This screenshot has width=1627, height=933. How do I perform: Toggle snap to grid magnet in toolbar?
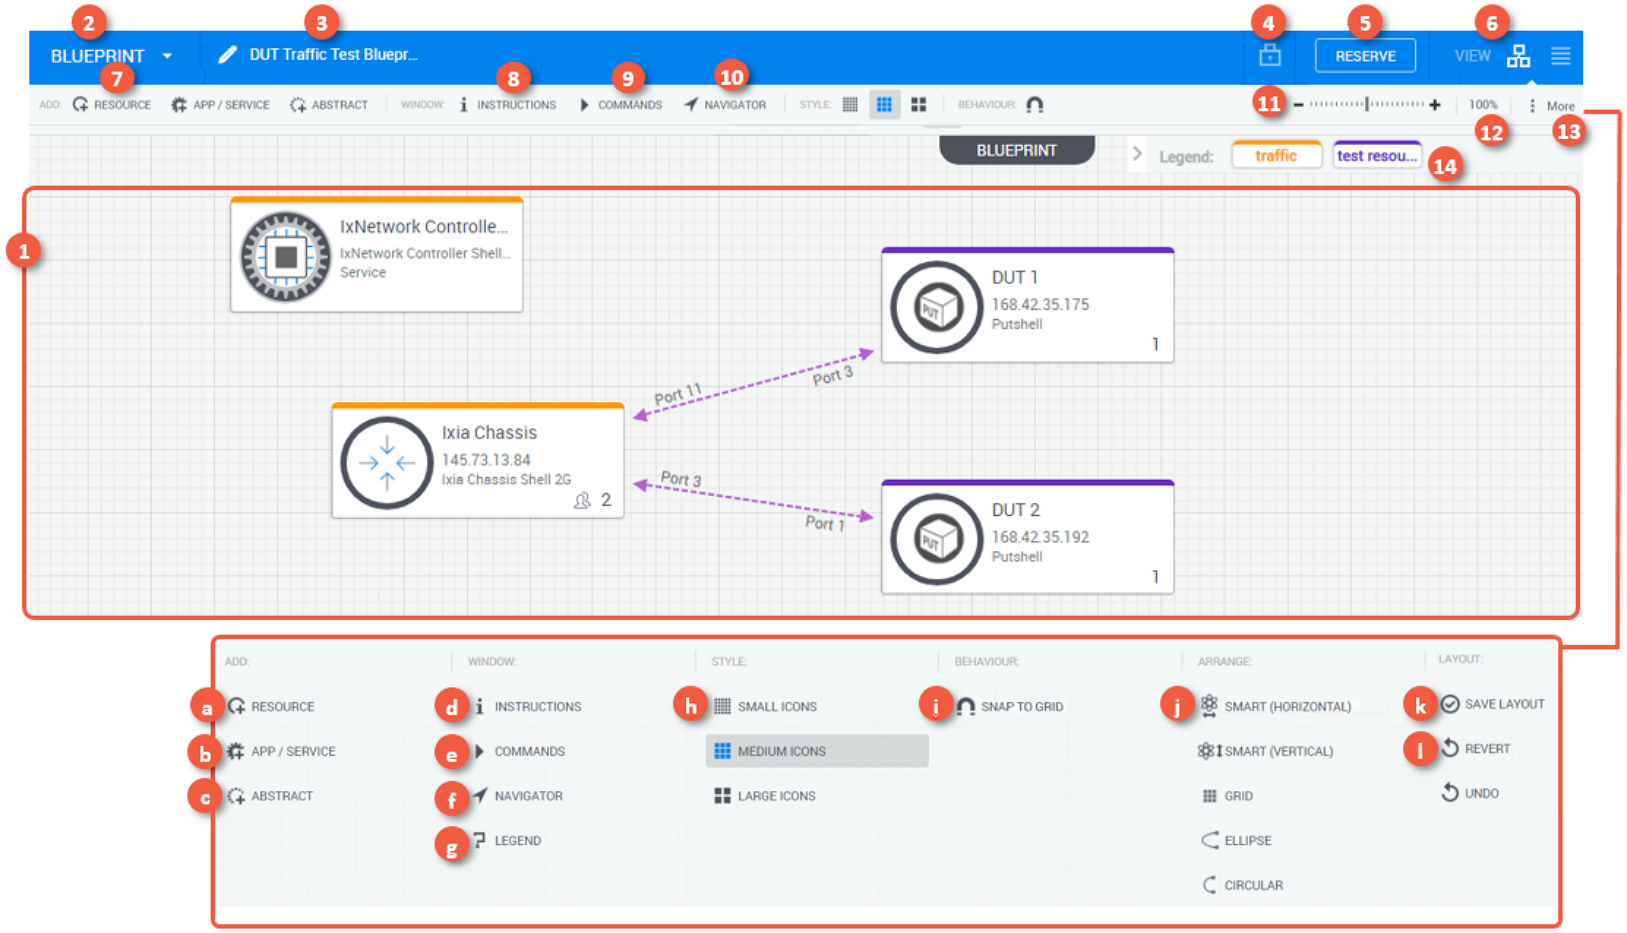1035,105
